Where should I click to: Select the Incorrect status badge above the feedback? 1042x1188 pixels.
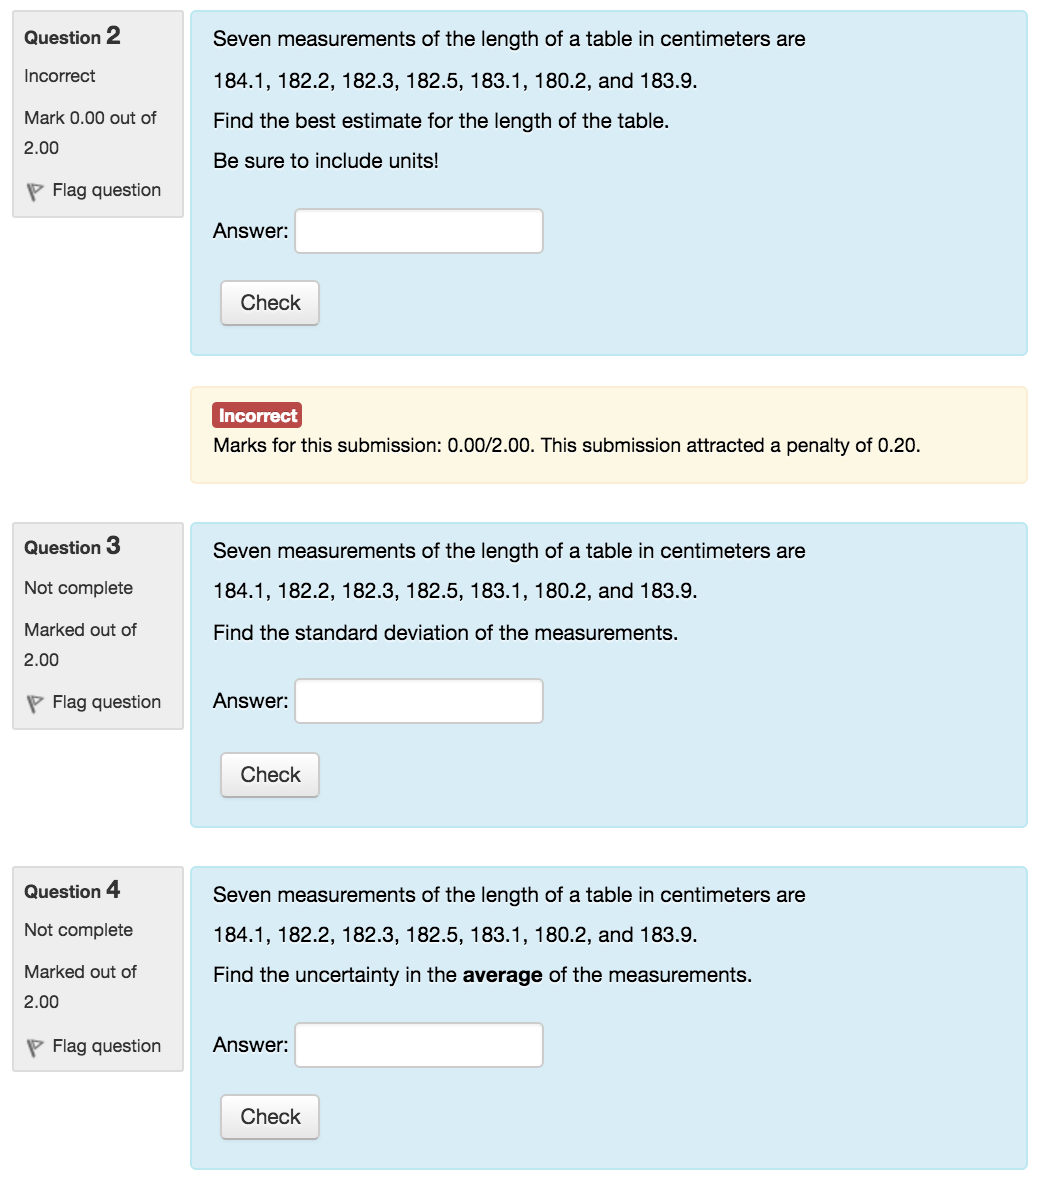[x=257, y=415]
